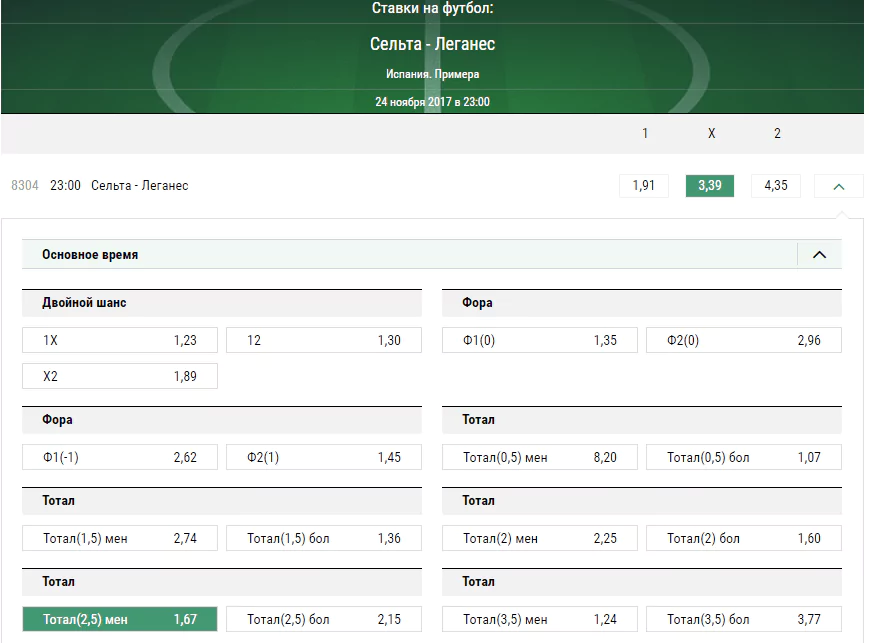Click the event number 8304

(25, 186)
